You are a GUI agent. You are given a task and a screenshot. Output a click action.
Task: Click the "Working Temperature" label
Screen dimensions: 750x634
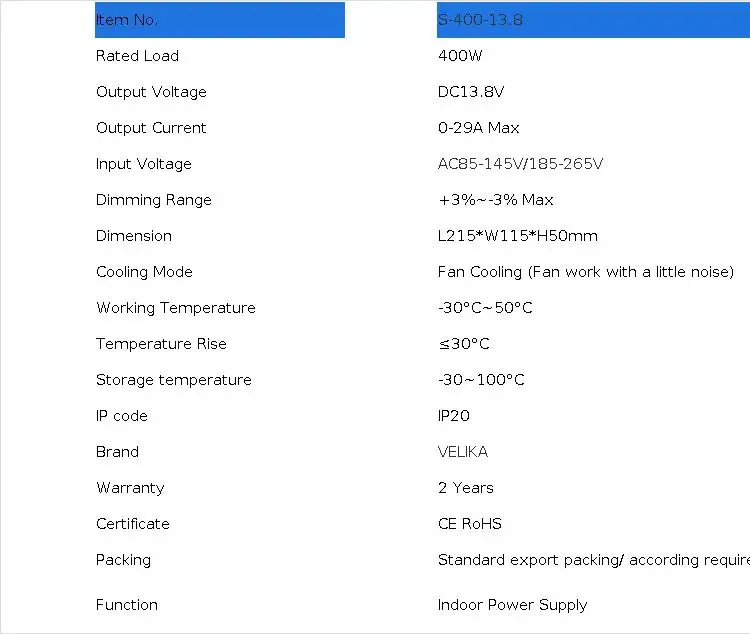coord(176,308)
